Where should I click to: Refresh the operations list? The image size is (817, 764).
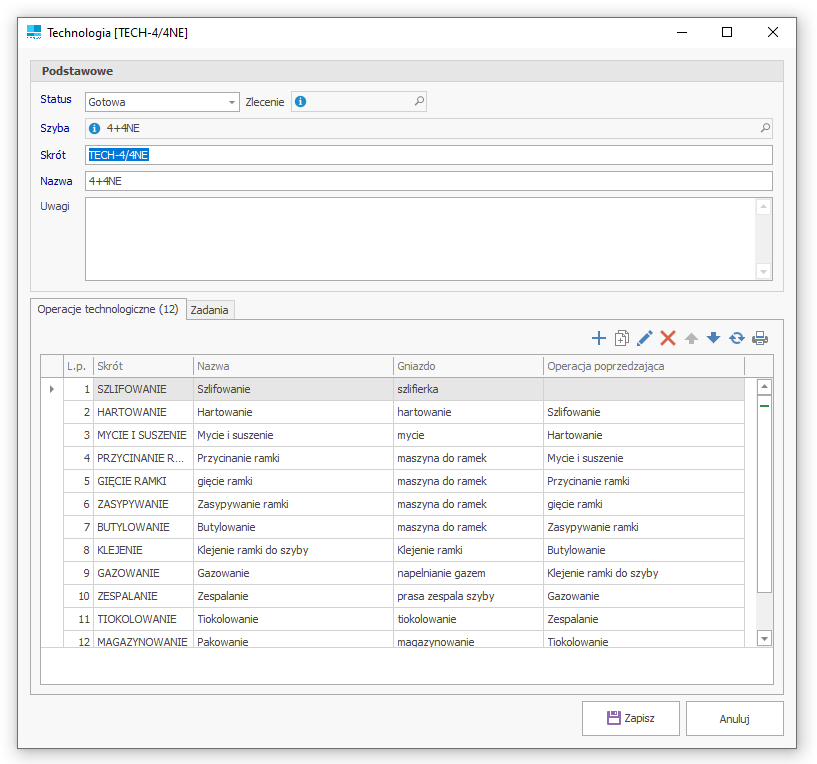point(737,338)
